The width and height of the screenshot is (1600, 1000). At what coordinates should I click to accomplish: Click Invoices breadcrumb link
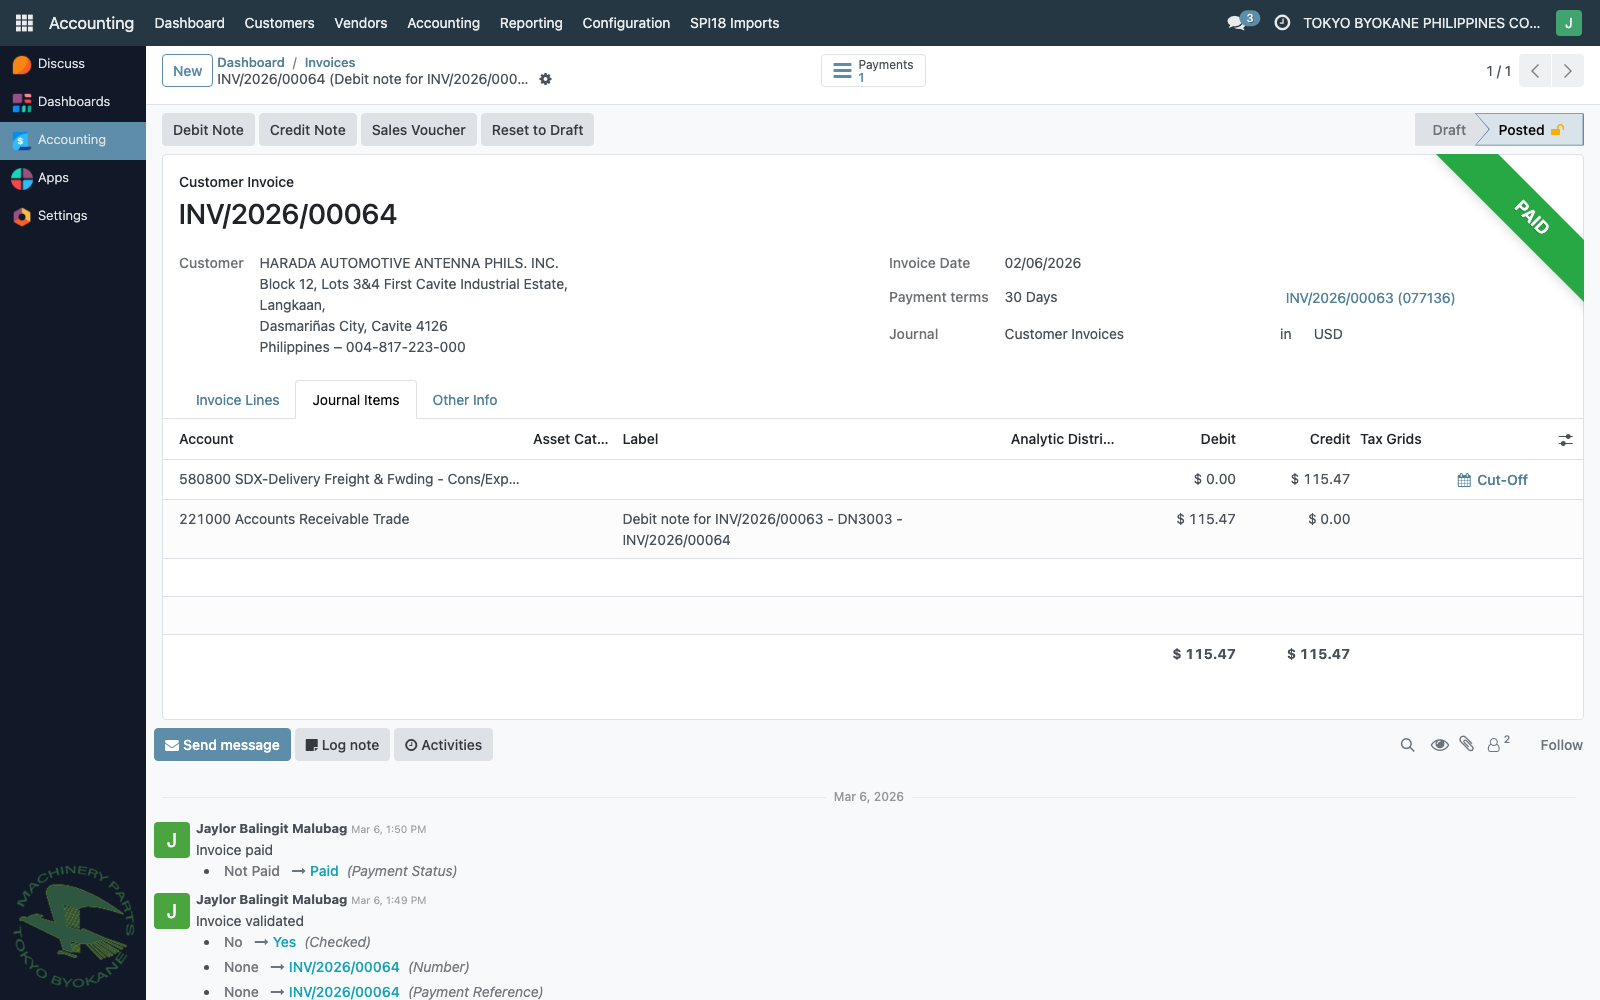pyautogui.click(x=330, y=62)
